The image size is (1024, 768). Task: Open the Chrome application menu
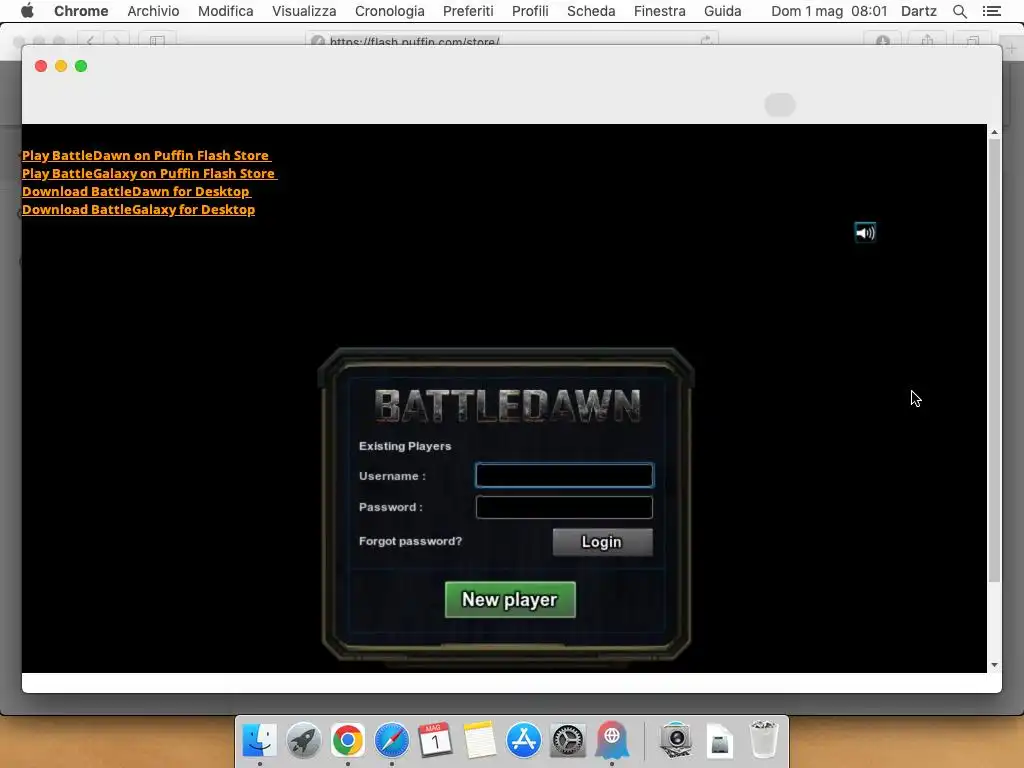click(81, 11)
